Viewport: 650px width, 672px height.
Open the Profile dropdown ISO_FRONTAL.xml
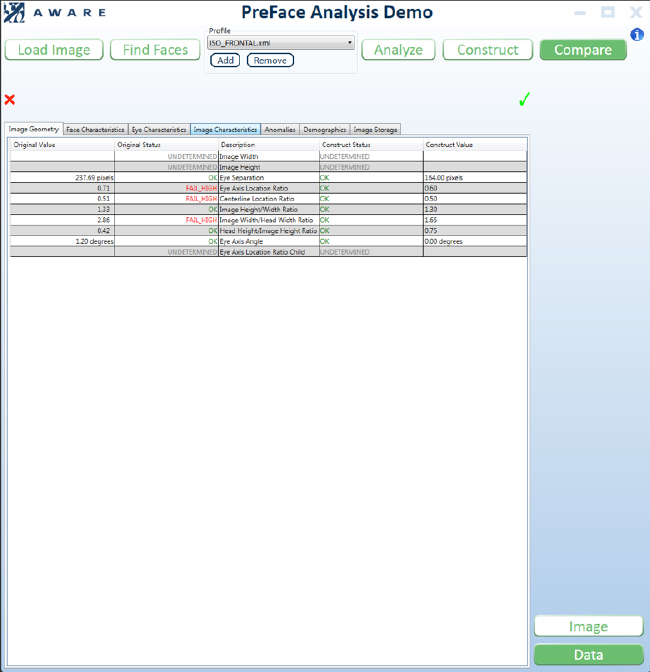click(x=281, y=43)
